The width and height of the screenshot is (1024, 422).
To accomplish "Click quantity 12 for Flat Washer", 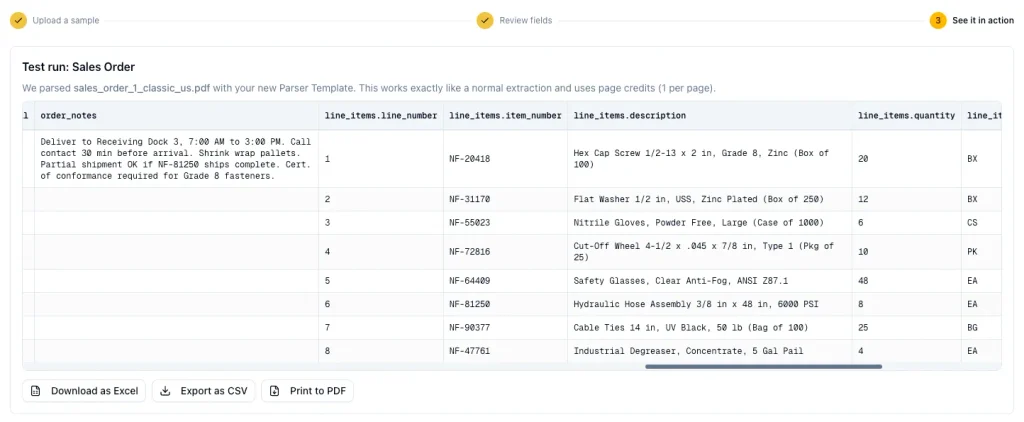I will pyautogui.click(x=906, y=199).
